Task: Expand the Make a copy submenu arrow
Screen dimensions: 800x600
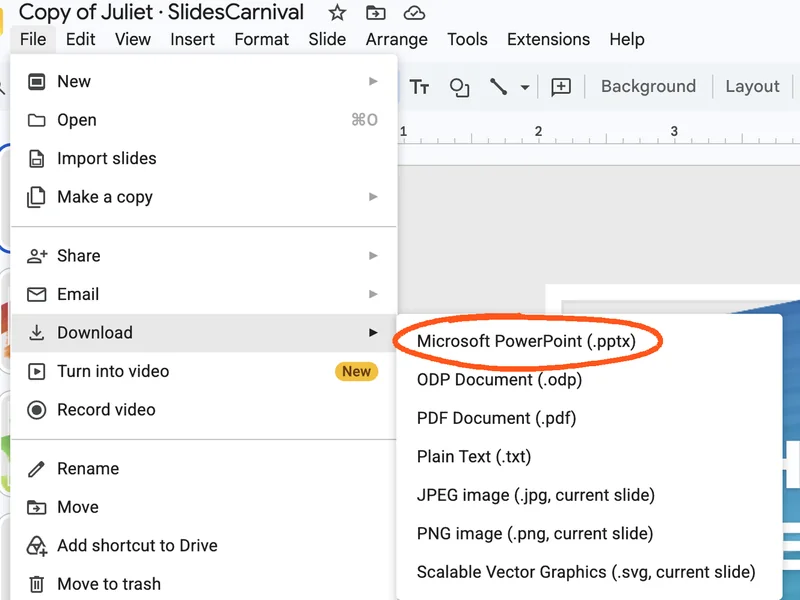Action: pos(373,196)
